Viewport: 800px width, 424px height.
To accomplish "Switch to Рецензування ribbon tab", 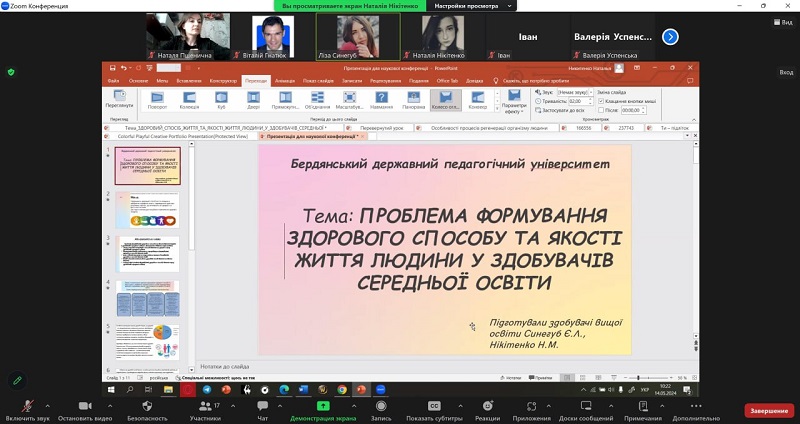I will (x=385, y=81).
